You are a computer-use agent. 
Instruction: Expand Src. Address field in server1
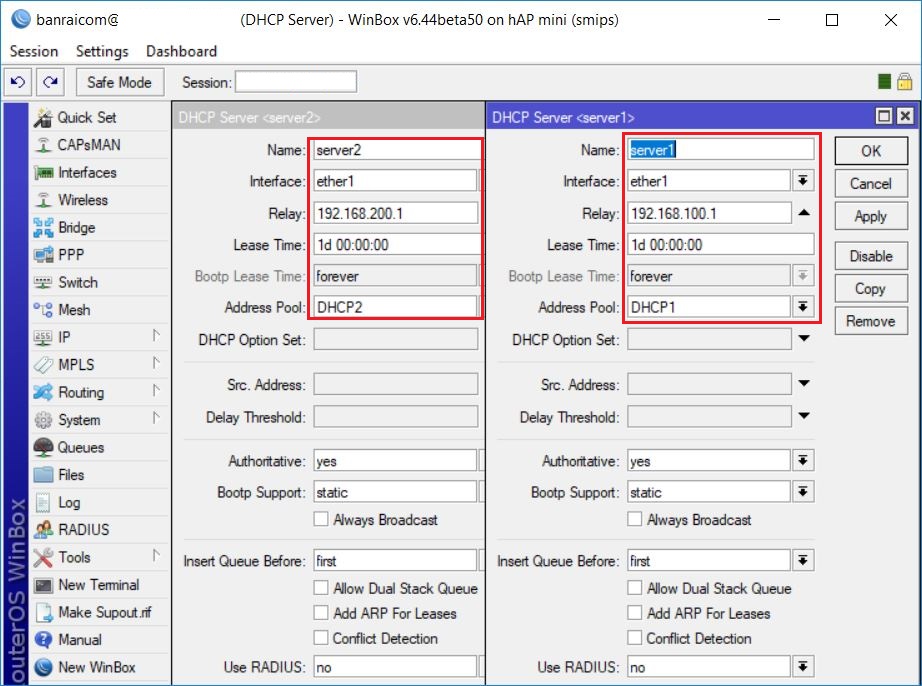pos(804,384)
